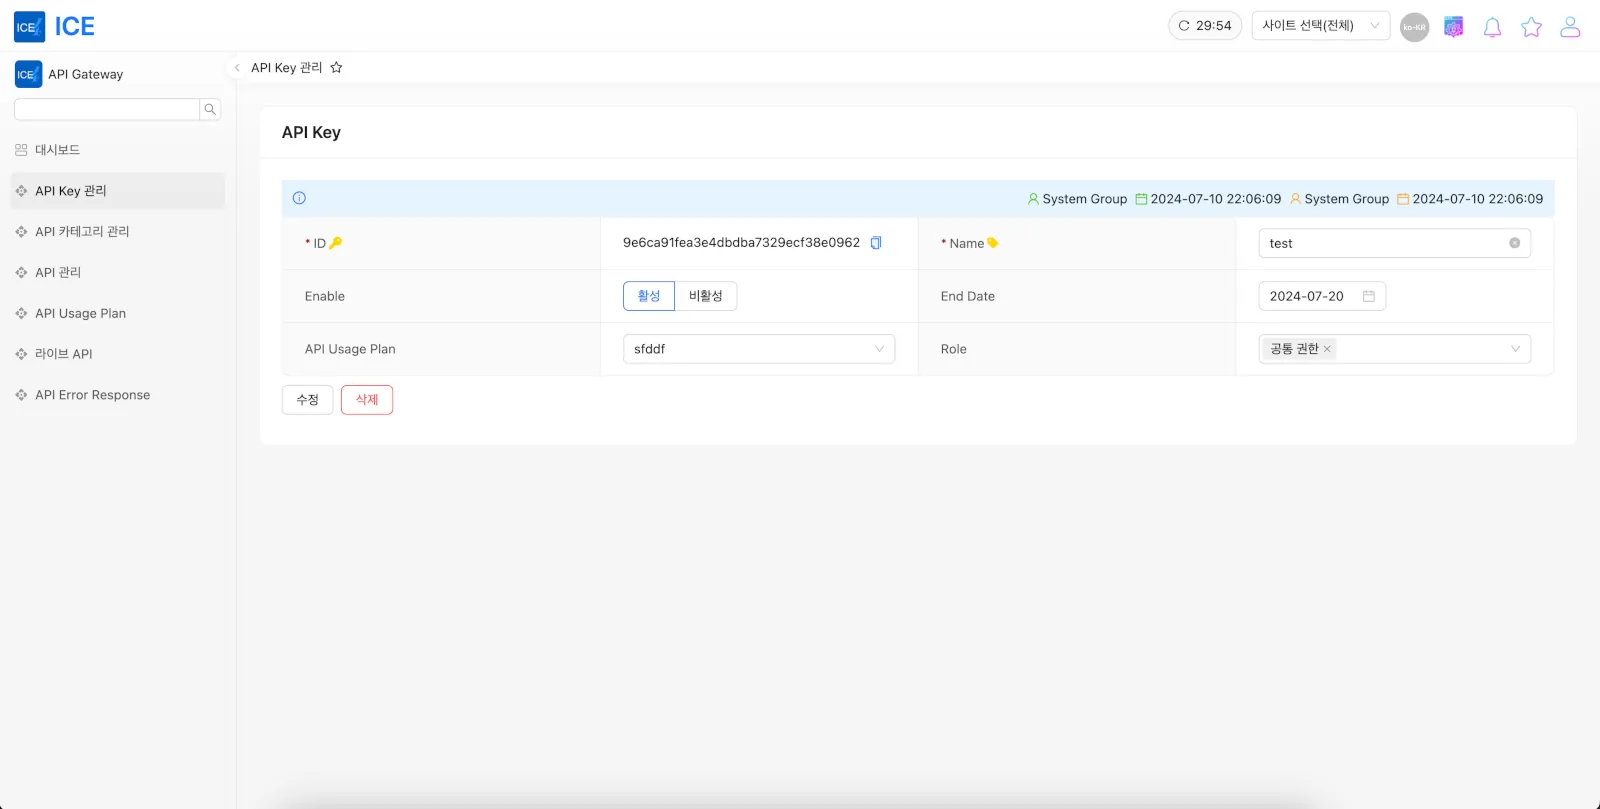Click the info icon in blue banner
Image resolution: width=1600 pixels, height=809 pixels.
[x=299, y=198]
